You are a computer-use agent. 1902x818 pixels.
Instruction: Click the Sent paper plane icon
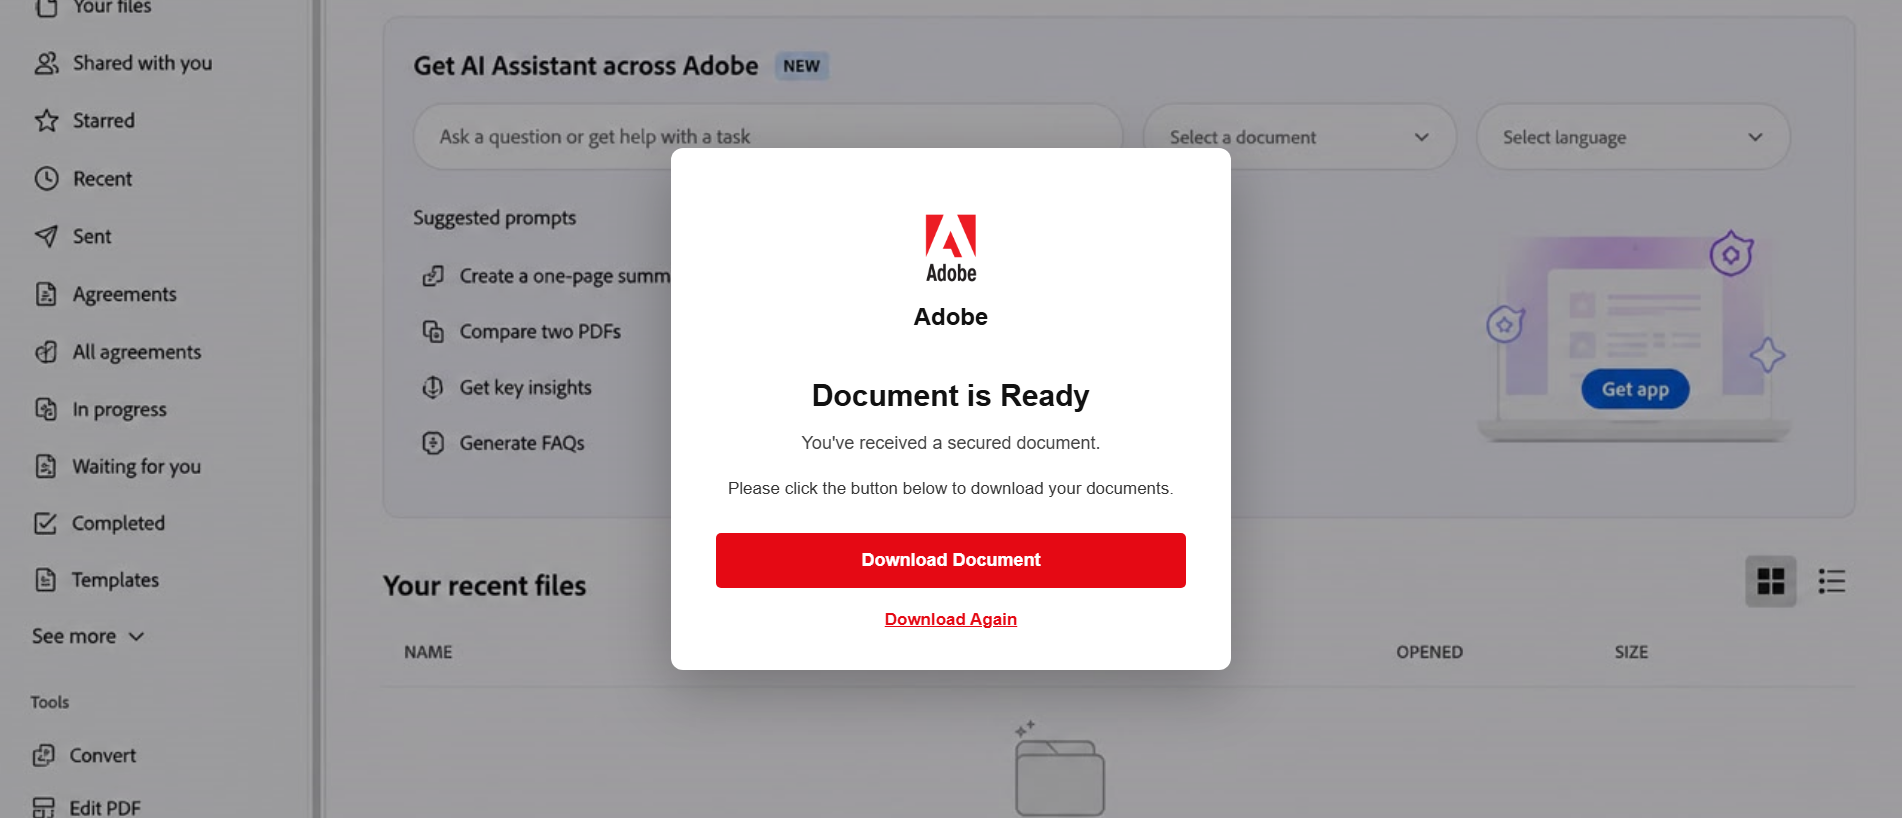(x=47, y=236)
